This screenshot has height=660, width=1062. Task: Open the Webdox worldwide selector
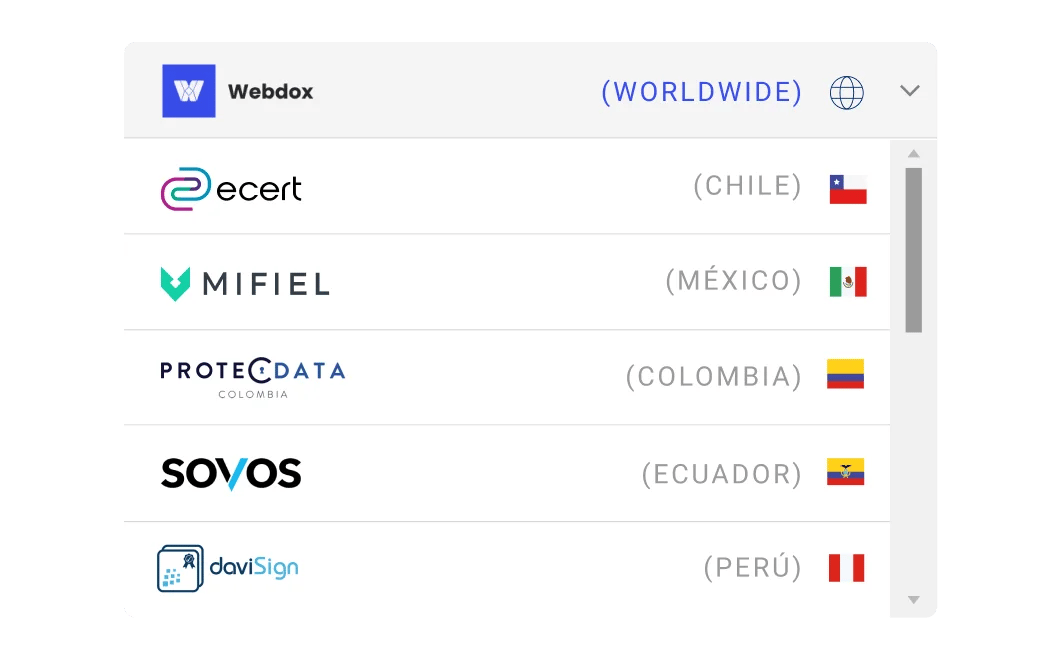tap(530, 91)
